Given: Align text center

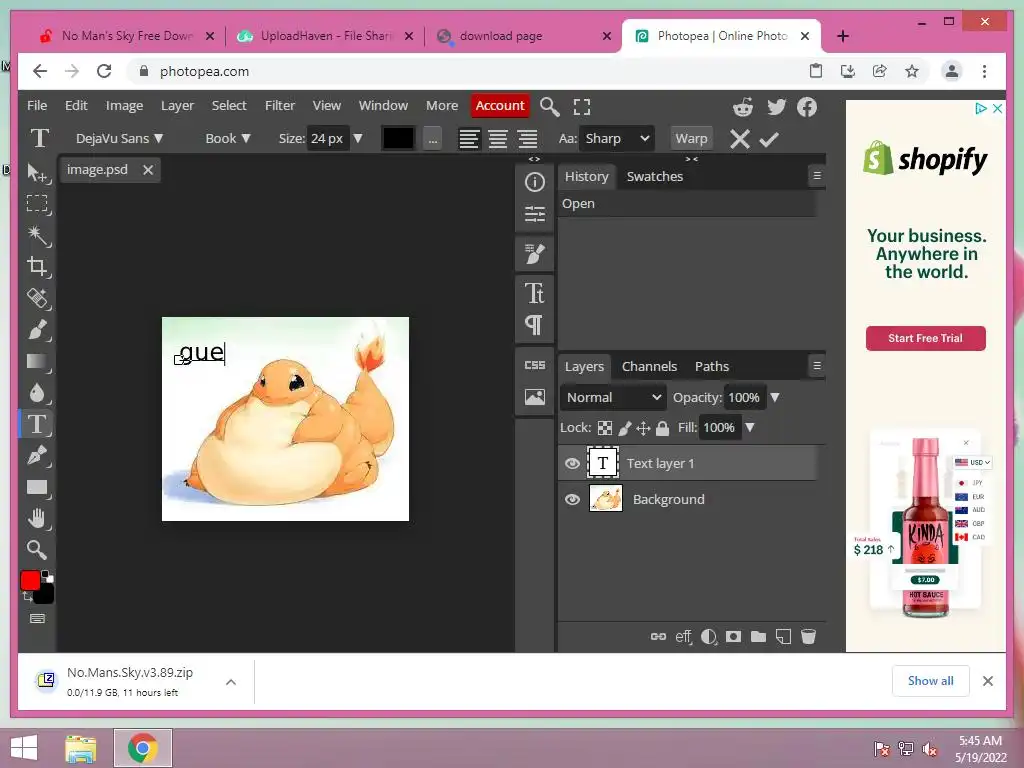Looking at the screenshot, I should pyautogui.click(x=498, y=138).
